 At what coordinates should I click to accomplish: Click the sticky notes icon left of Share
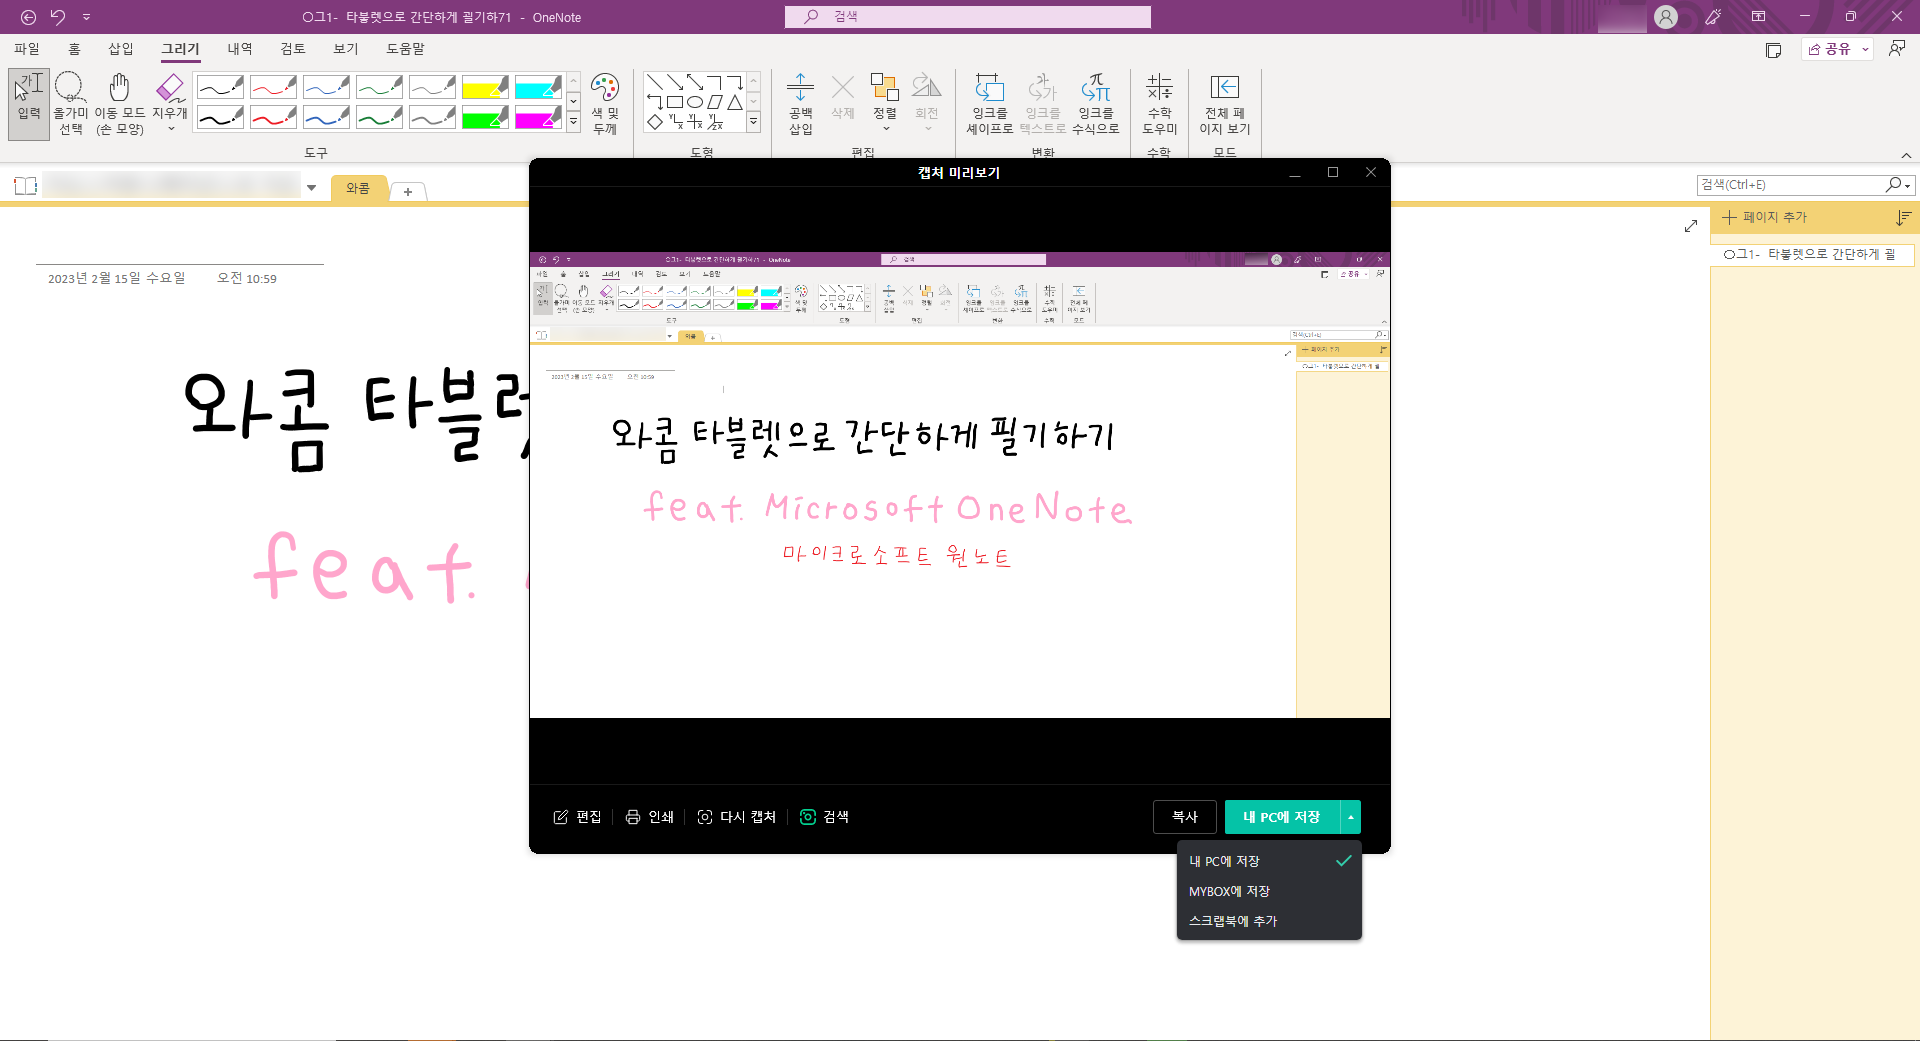tap(1773, 50)
